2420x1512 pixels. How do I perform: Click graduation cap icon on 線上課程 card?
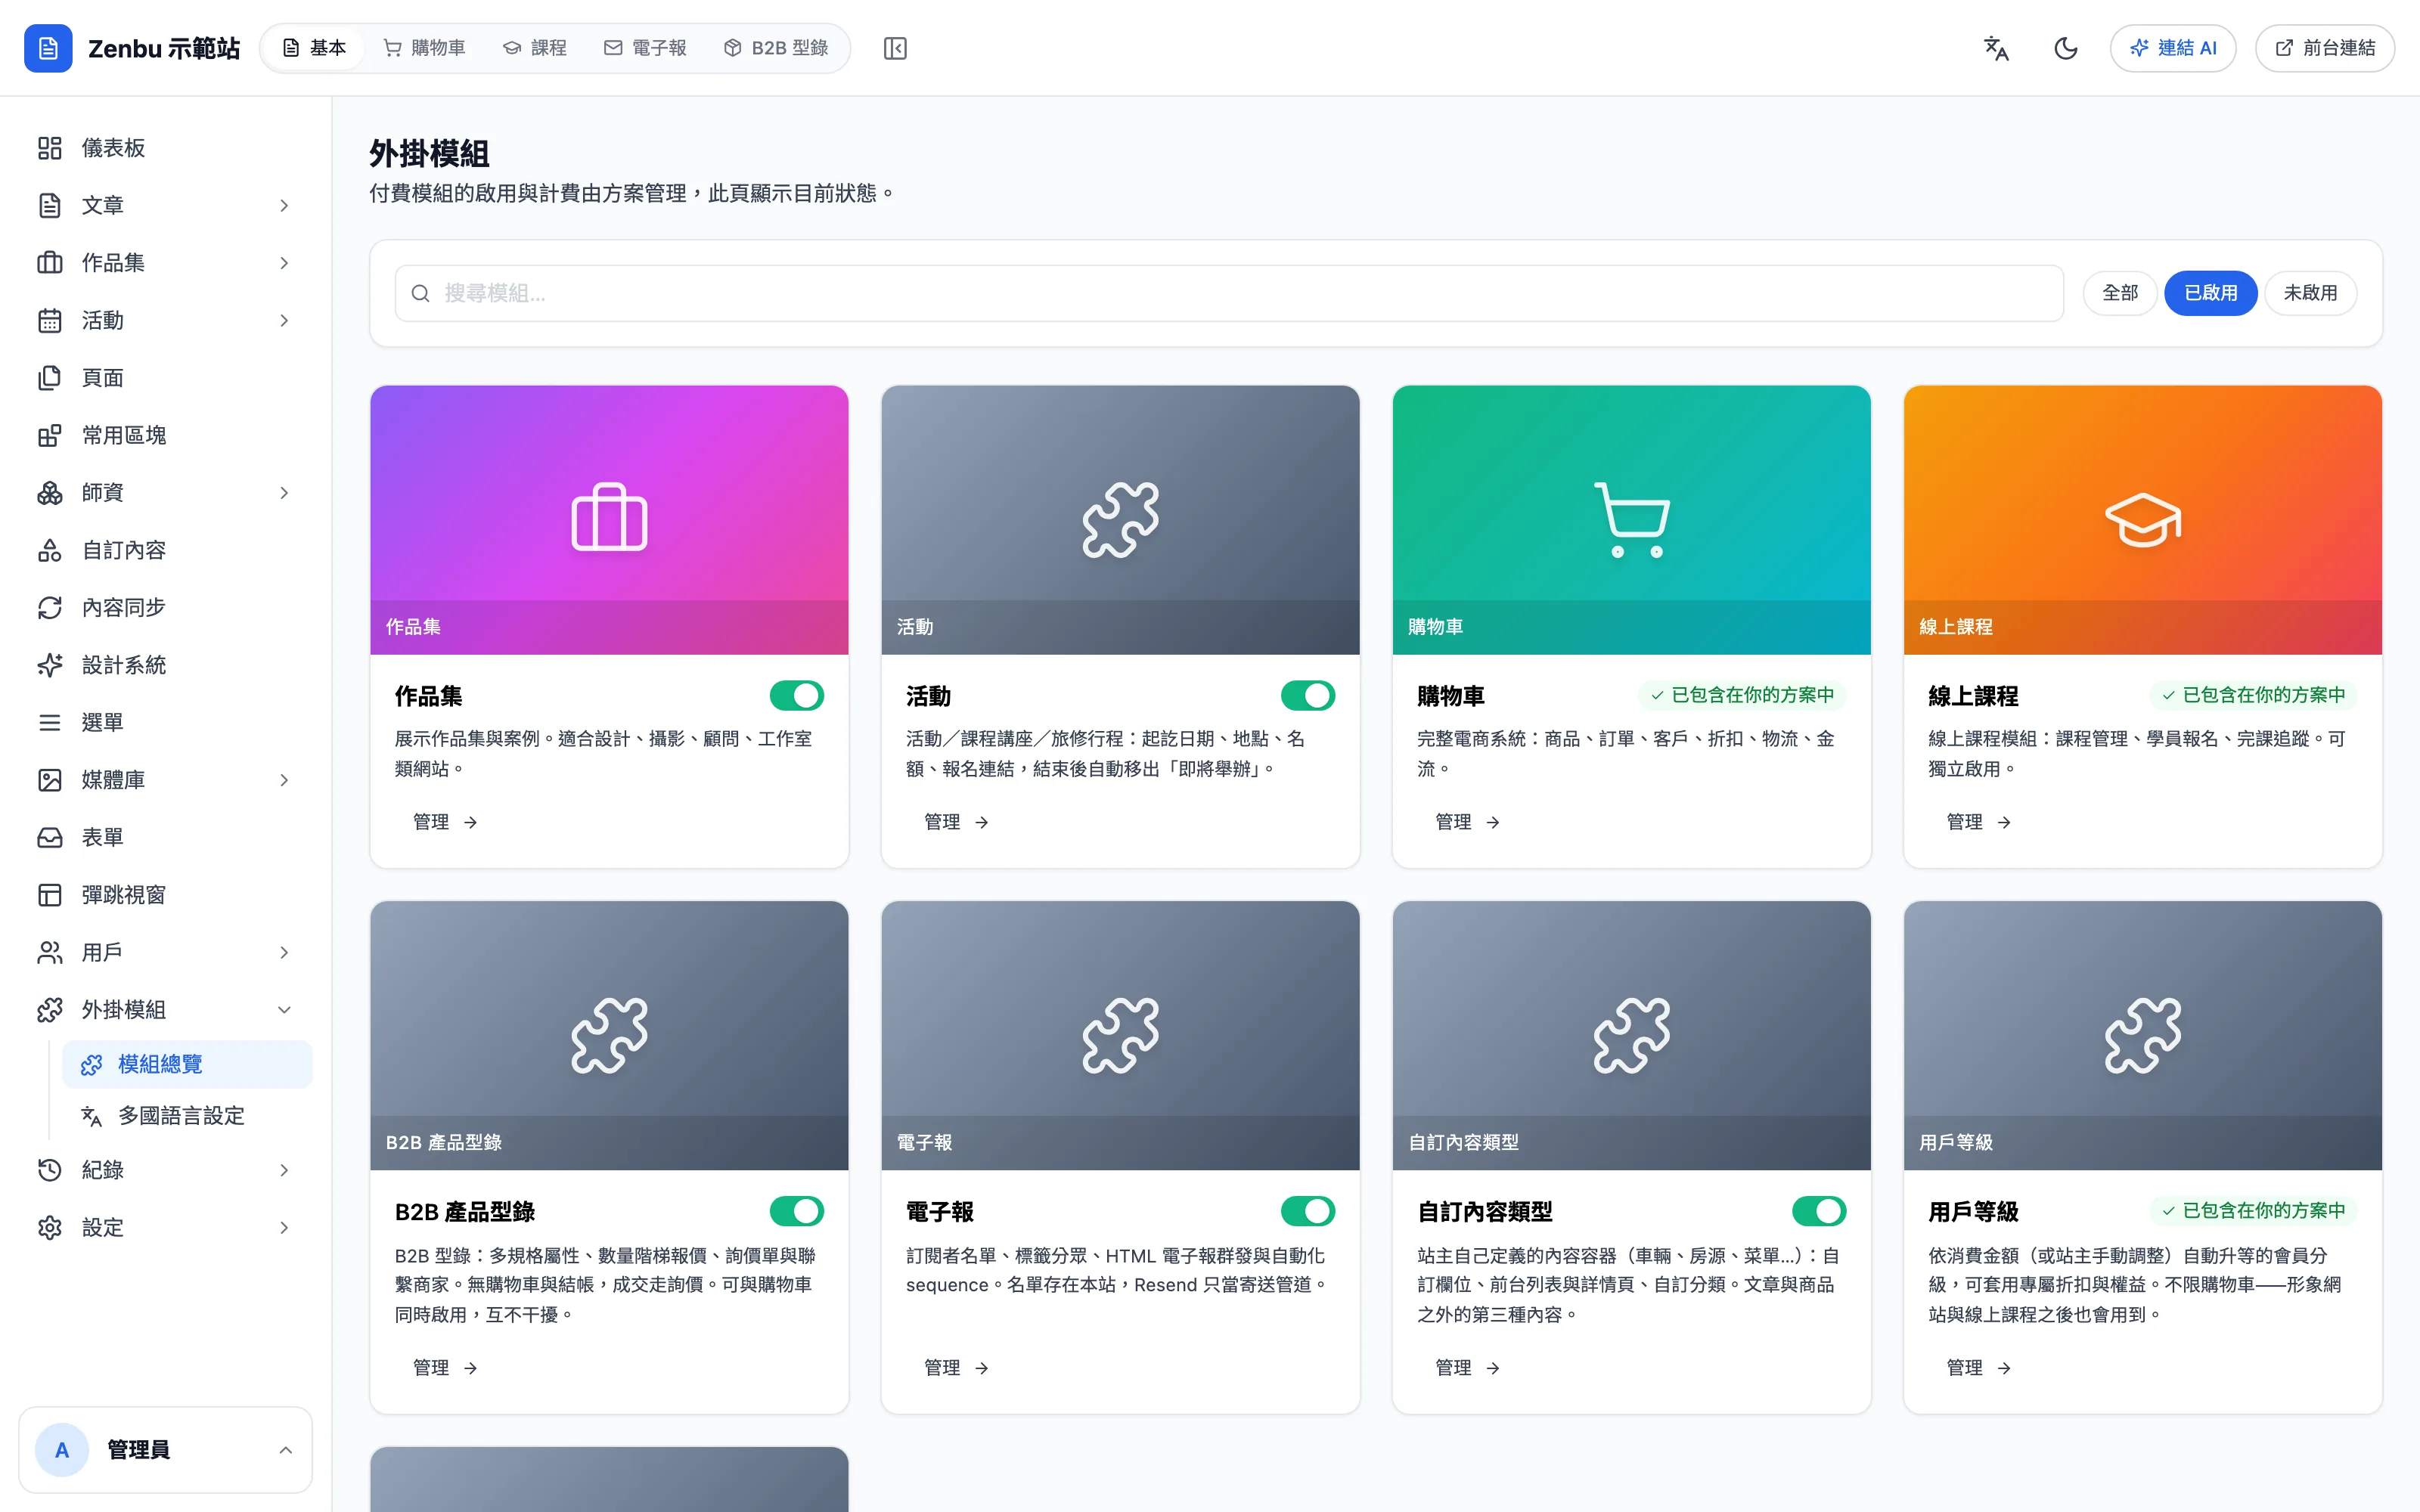pyautogui.click(x=2142, y=519)
